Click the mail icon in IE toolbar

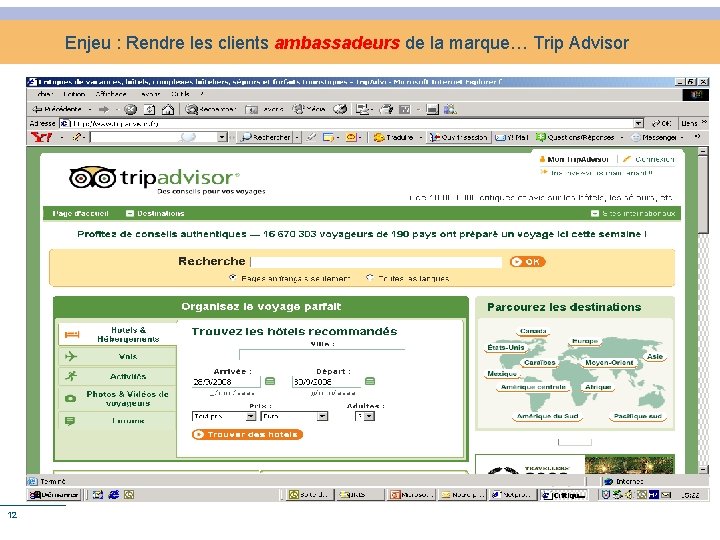click(x=363, y=109)
